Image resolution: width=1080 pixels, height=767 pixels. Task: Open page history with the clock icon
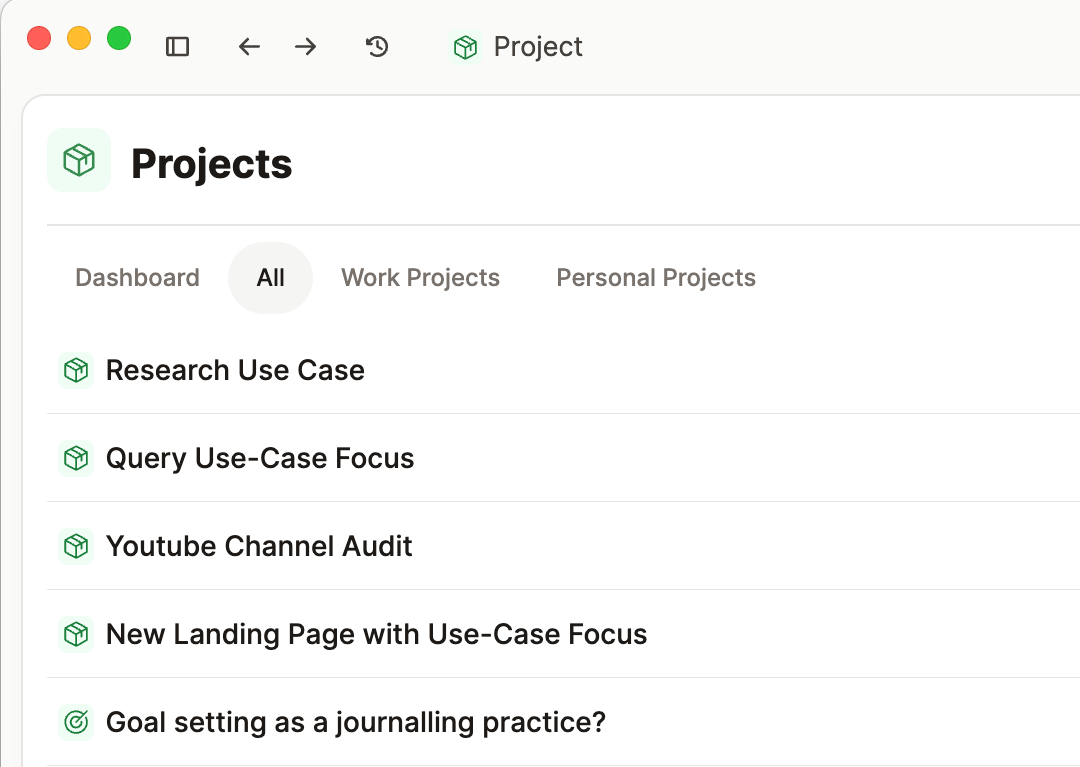[377, 46]
